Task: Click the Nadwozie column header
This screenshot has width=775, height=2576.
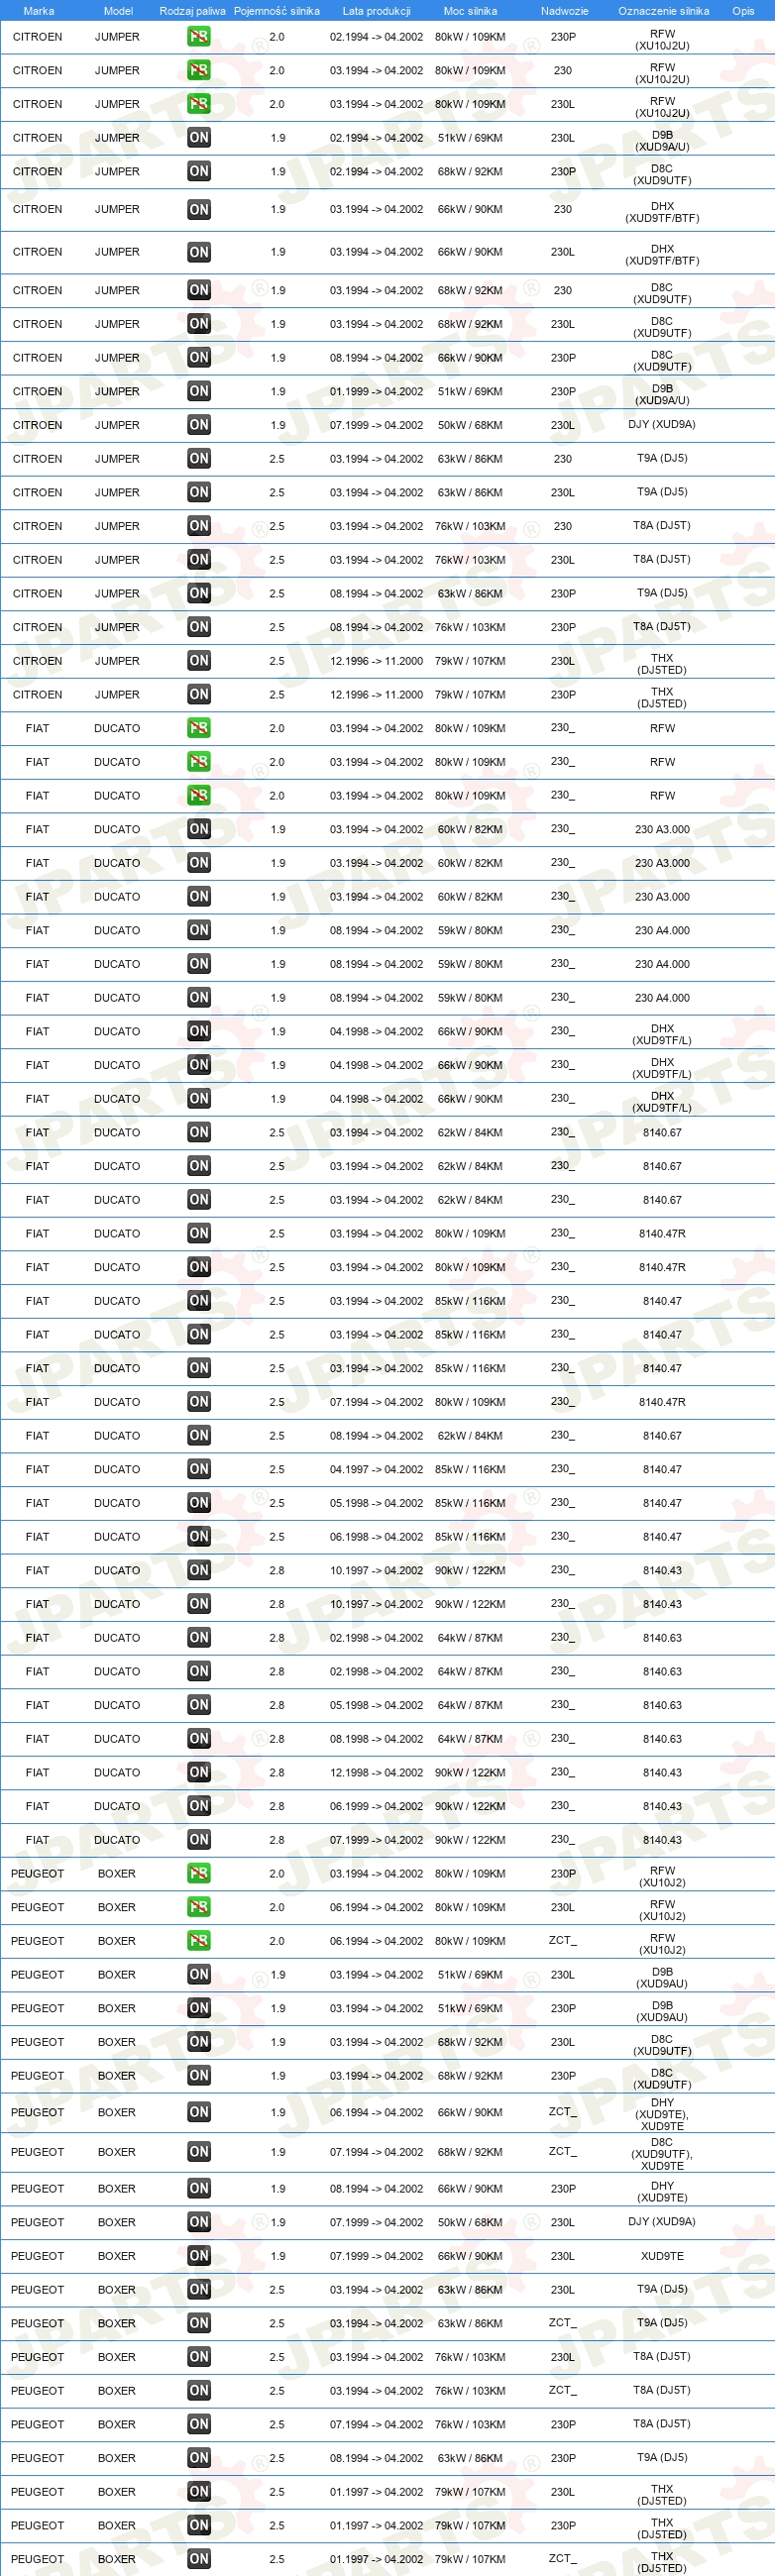Action: click(564, 11)
